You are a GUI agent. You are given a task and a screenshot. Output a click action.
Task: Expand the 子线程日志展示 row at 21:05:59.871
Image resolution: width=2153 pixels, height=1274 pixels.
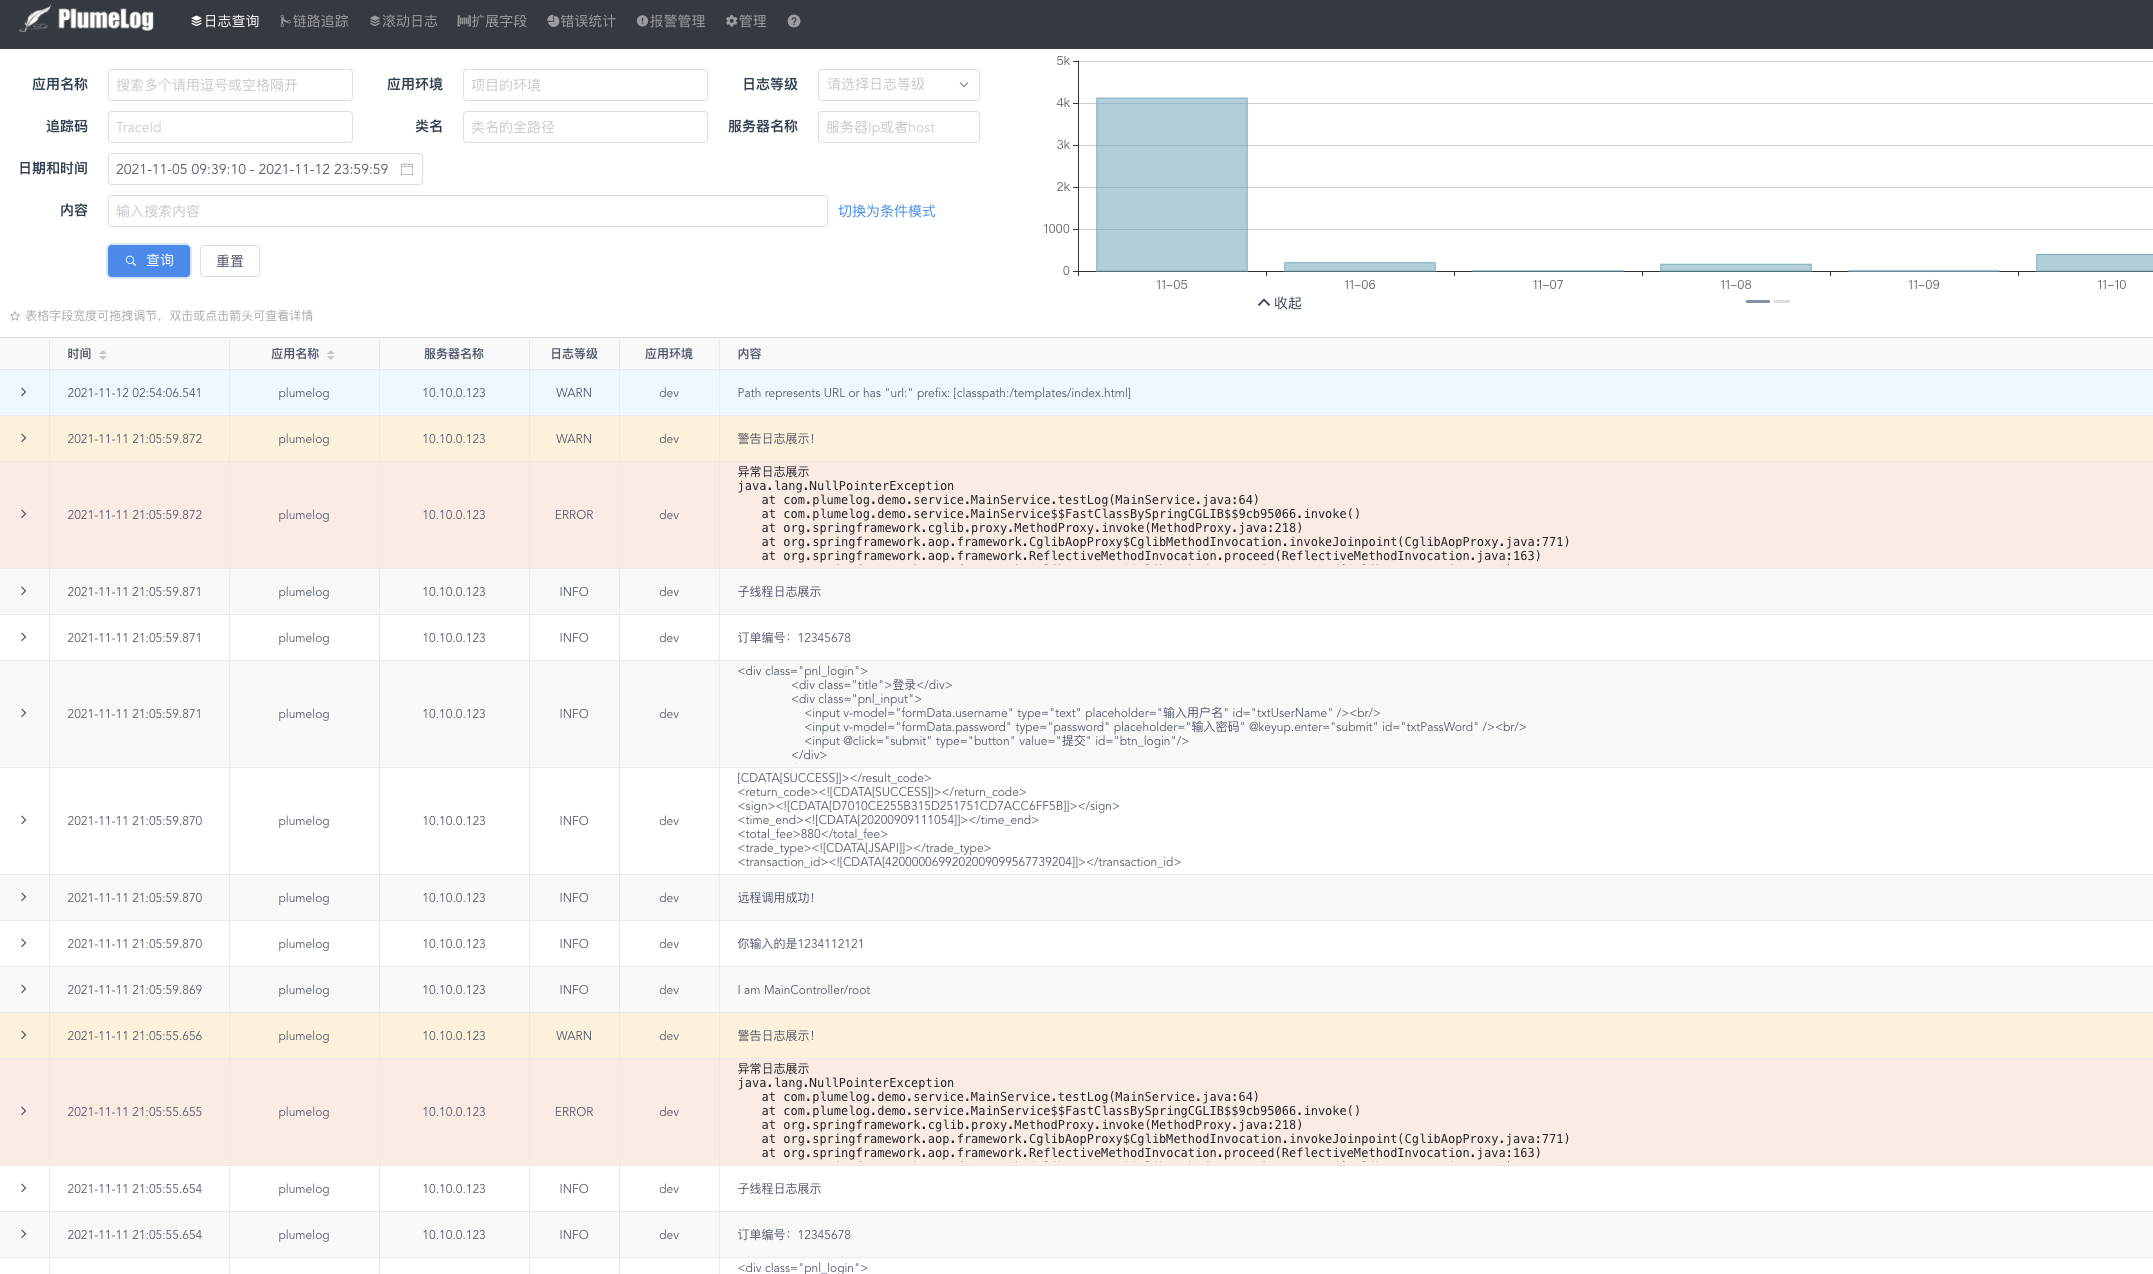pos(24,591)
